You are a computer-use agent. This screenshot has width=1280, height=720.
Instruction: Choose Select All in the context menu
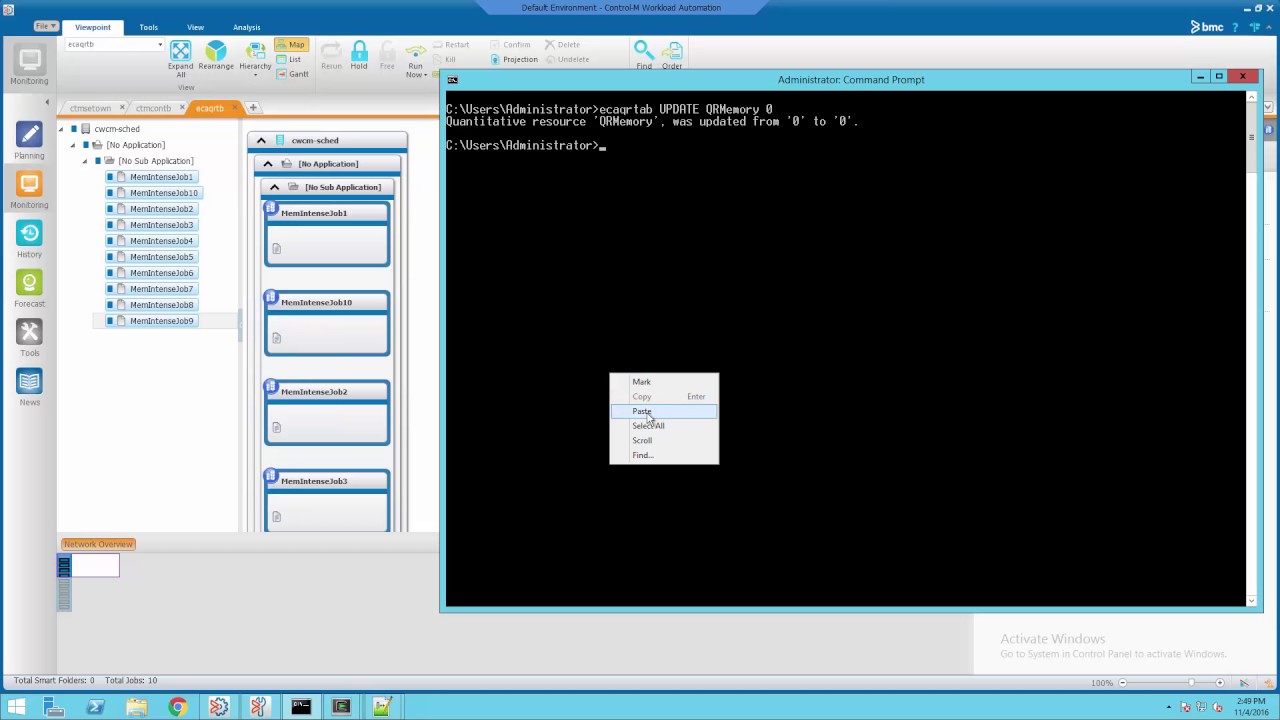(648, 426)
